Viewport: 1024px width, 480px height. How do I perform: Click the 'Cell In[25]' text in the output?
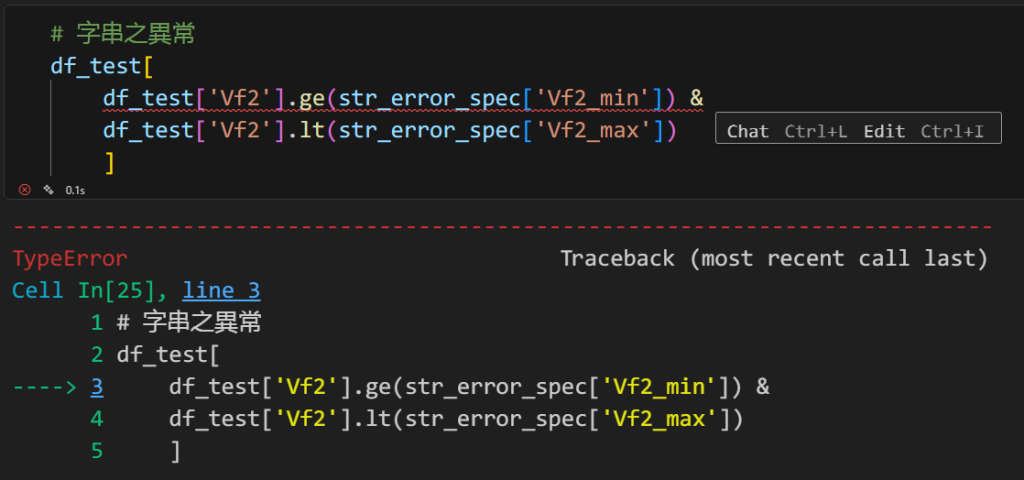(84, 291)
